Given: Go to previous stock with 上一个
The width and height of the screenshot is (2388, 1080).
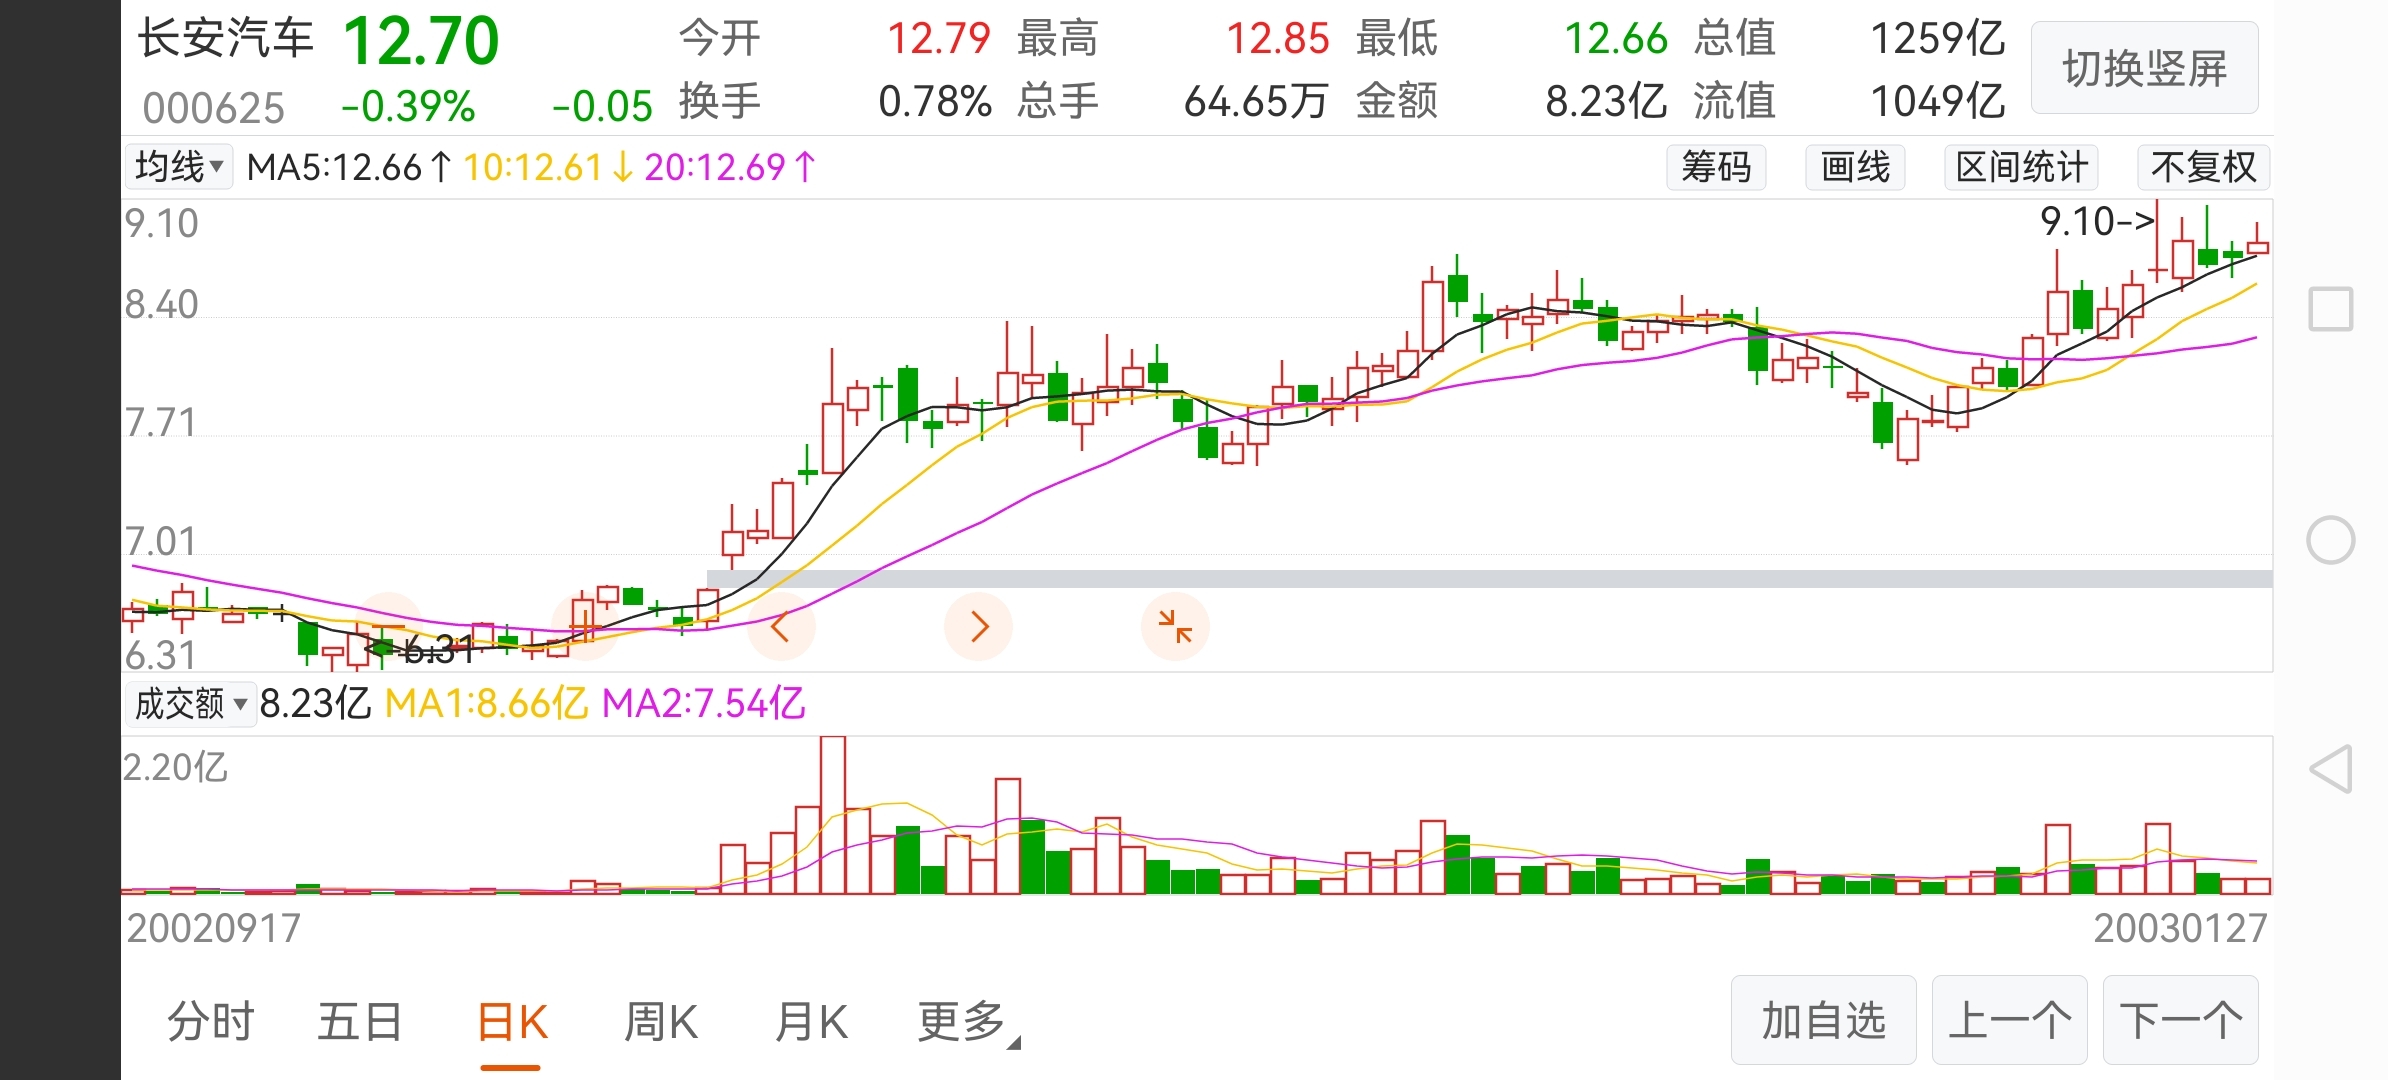Looking at the screenshot, I should coord(2009,1020).
